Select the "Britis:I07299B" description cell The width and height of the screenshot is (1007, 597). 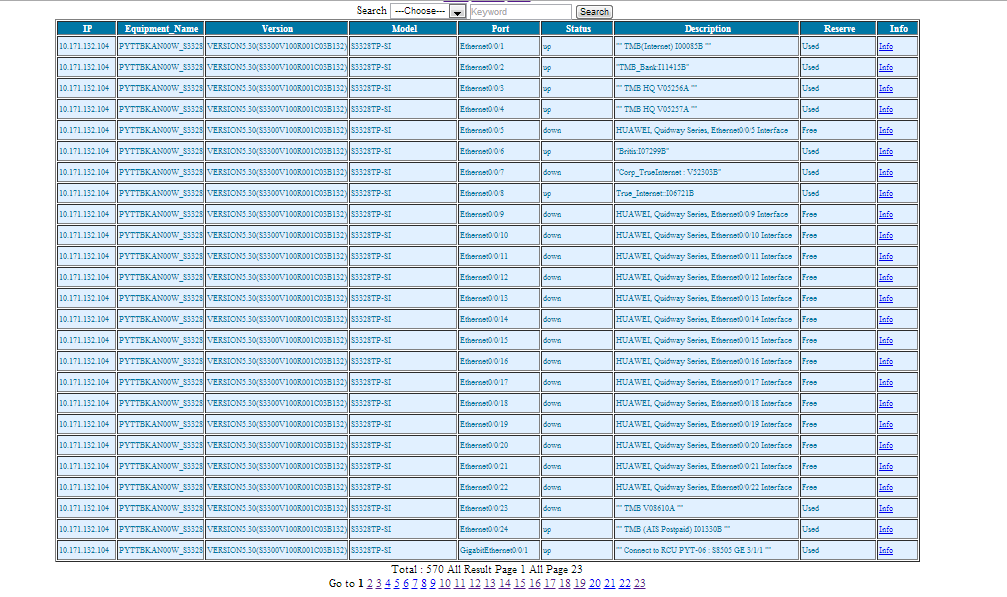706,151
